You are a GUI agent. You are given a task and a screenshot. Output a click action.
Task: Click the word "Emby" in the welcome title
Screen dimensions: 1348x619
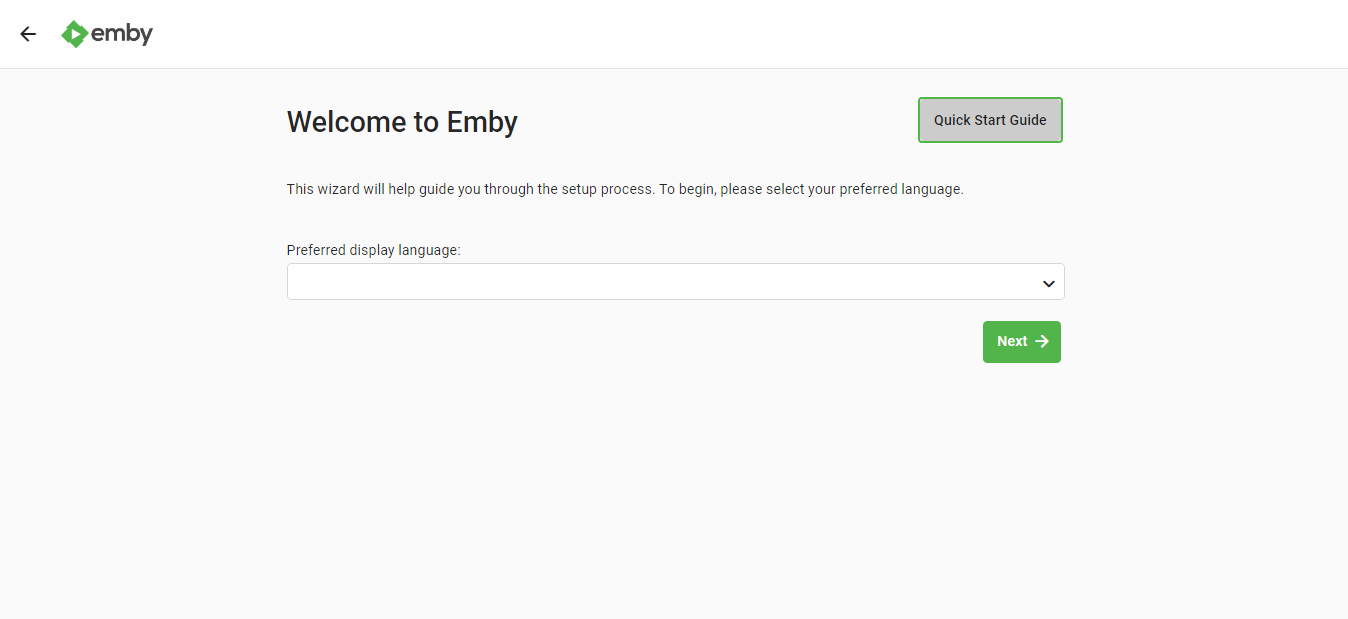tap(482, 122)
